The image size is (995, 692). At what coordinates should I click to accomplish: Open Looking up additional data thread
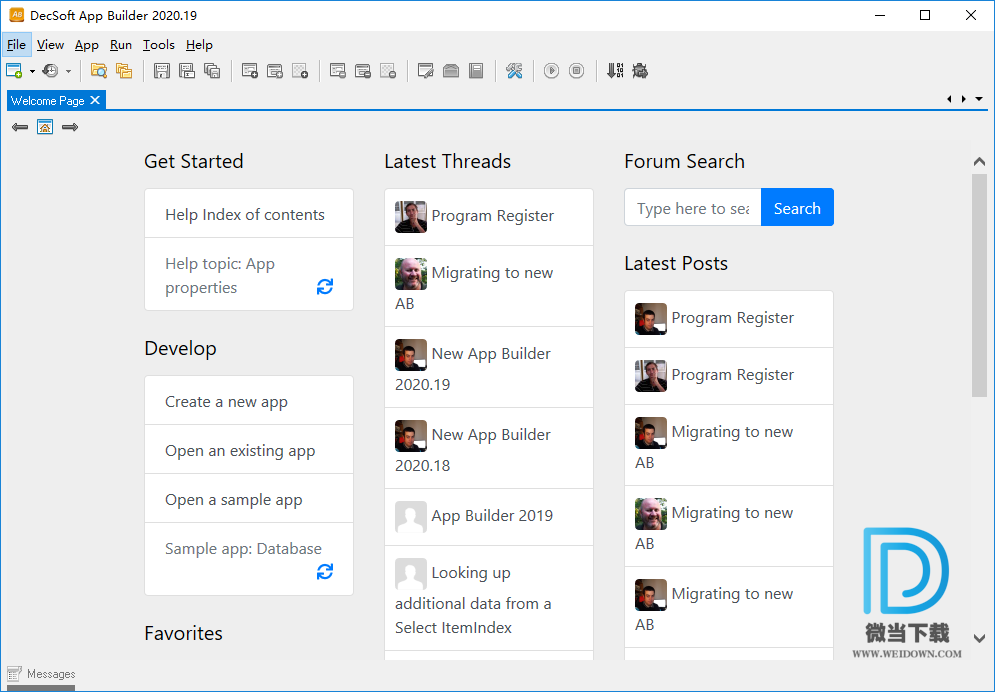point(489,598)
